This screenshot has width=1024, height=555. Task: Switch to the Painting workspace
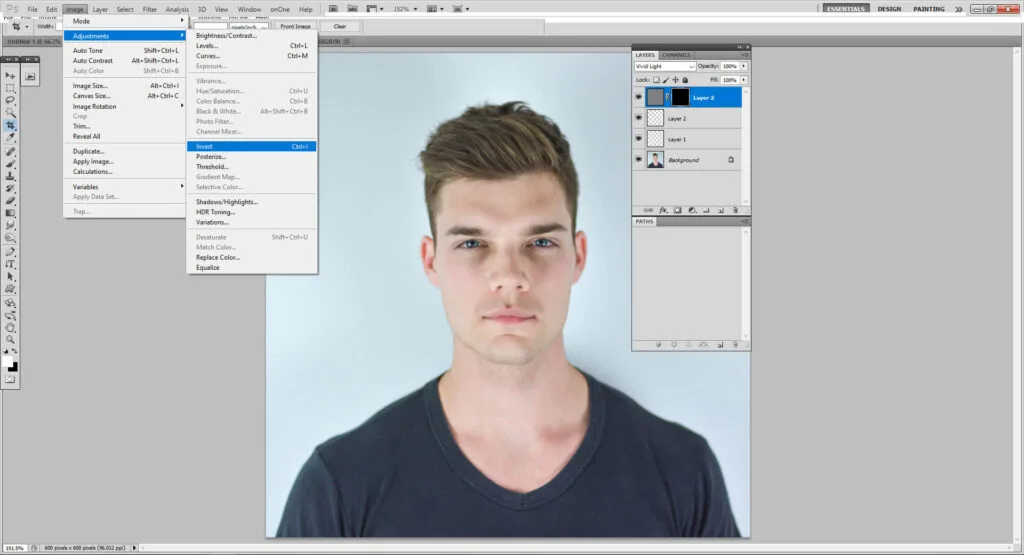[x=929, y=9]
